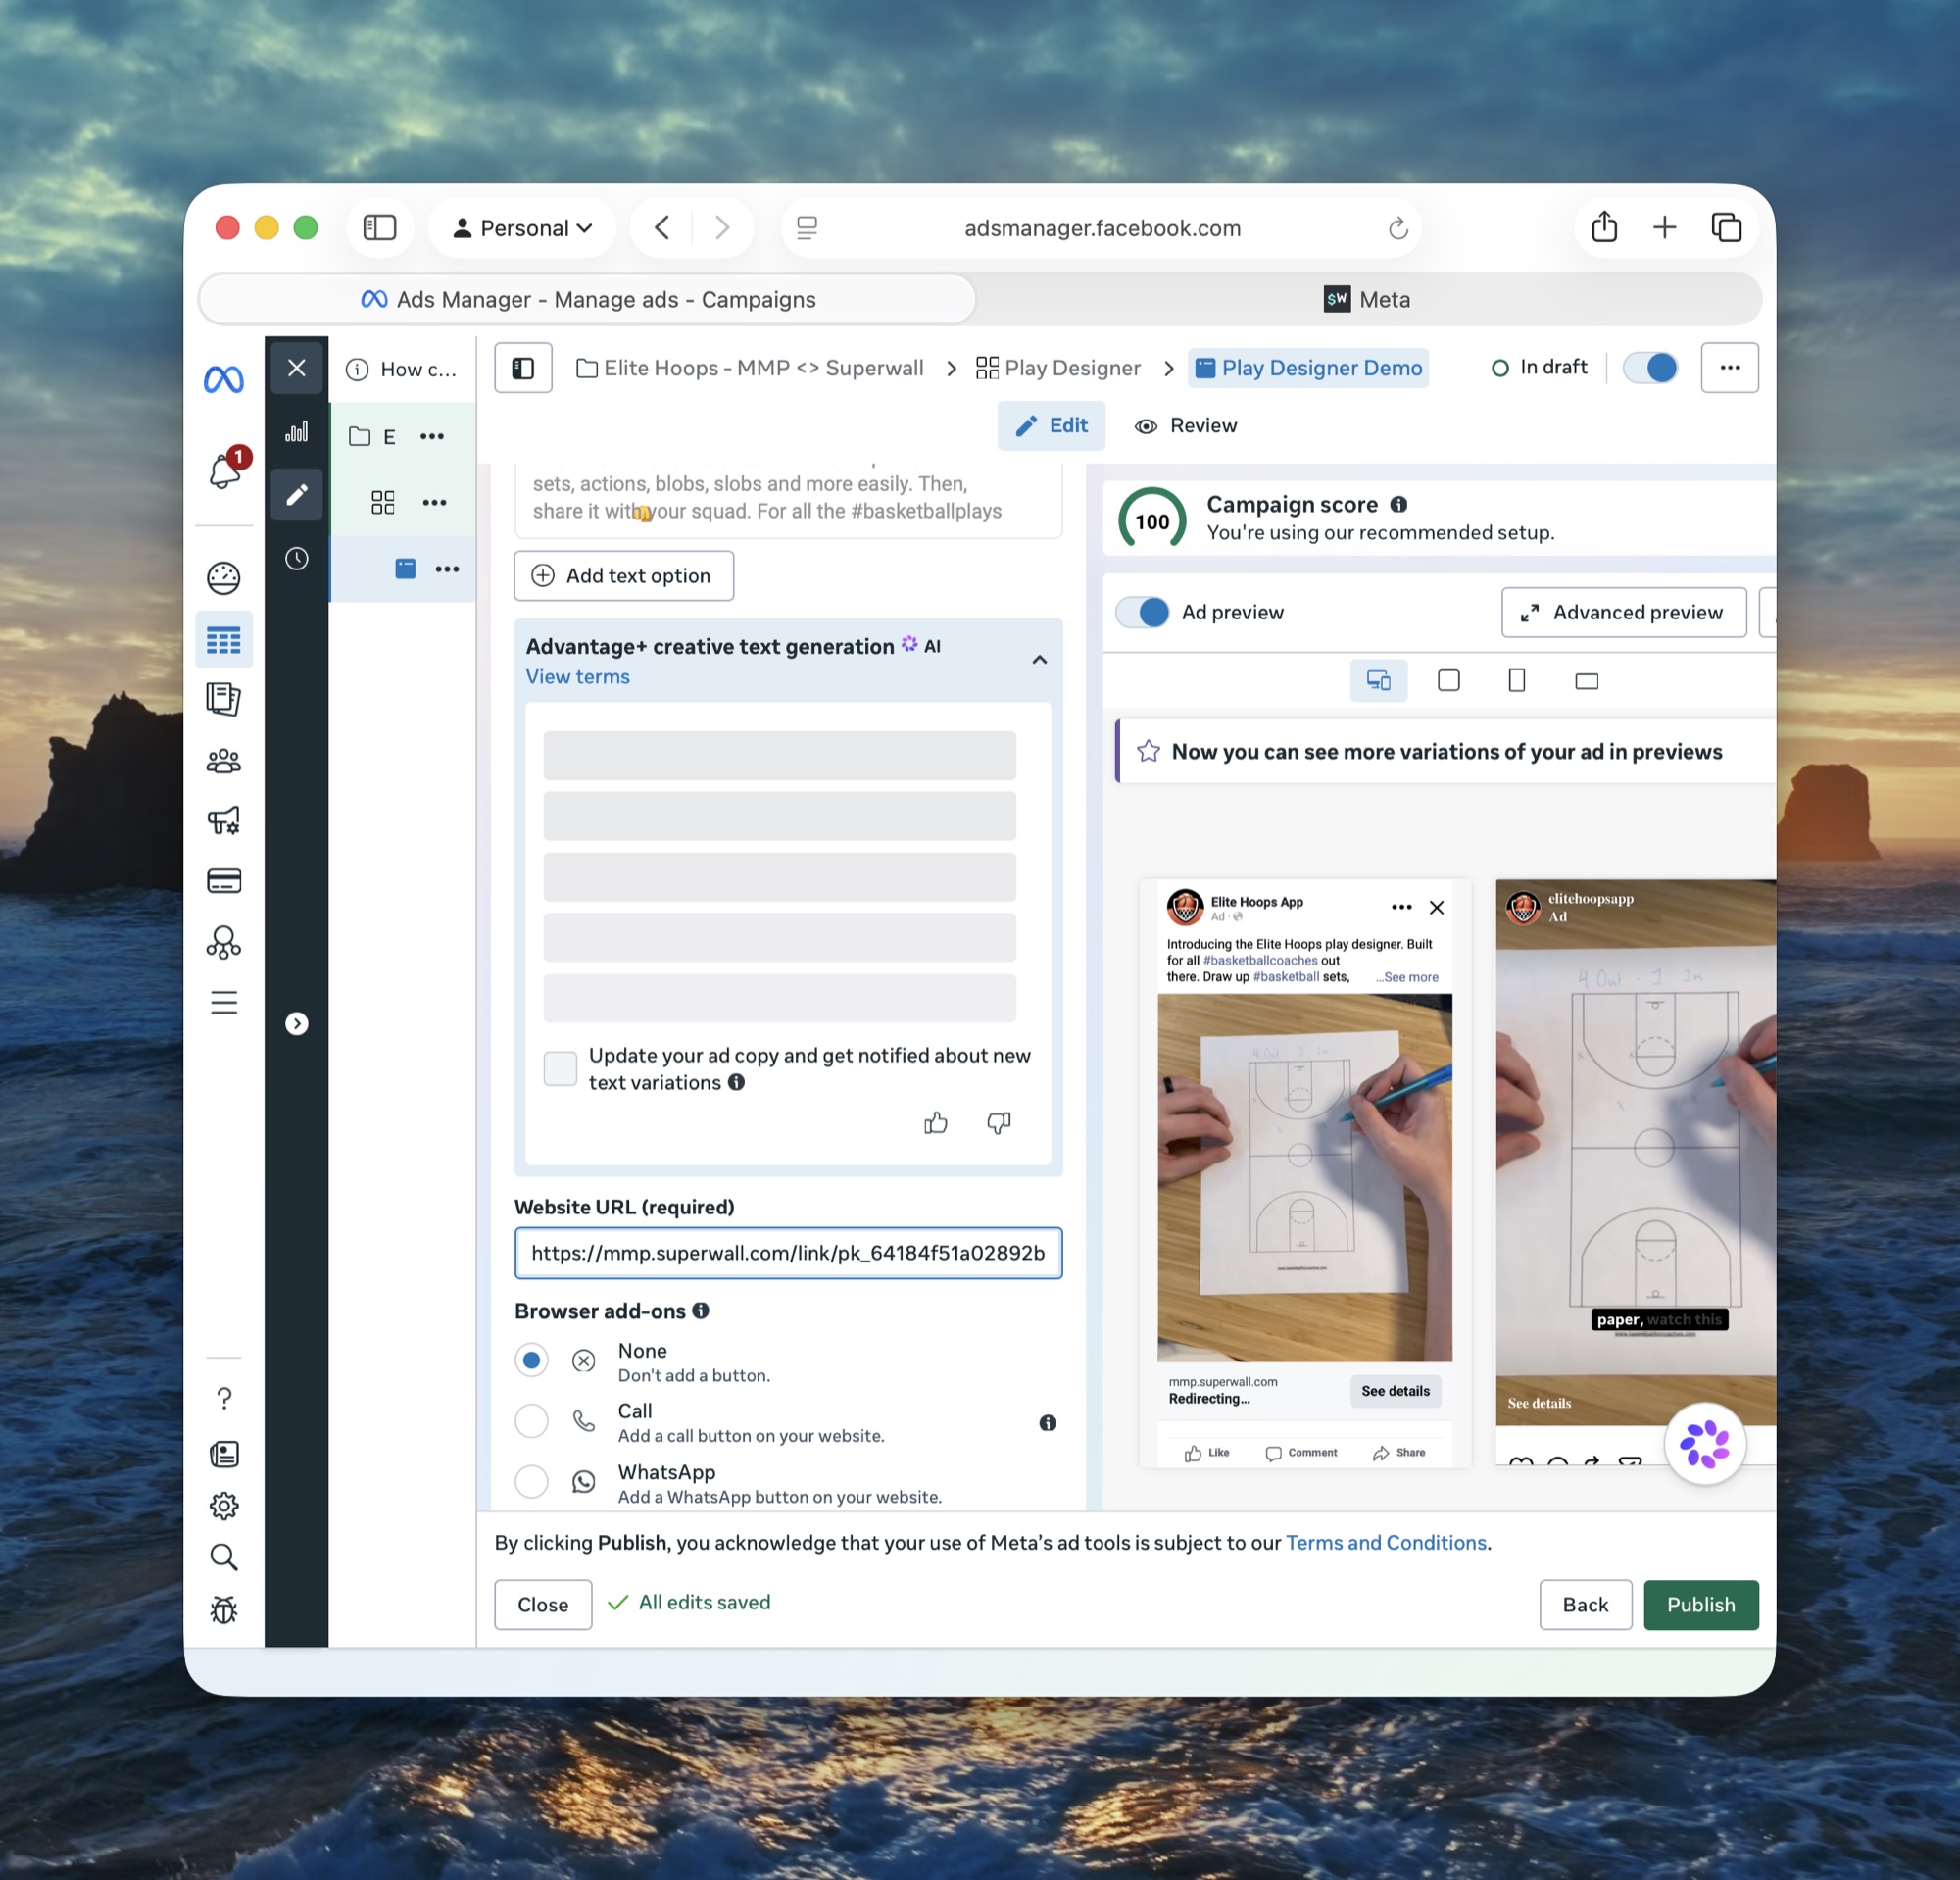This screenshot has height=1880, width=1960.
Task: Expand ad text with See more link
Action: (1407, 977)
